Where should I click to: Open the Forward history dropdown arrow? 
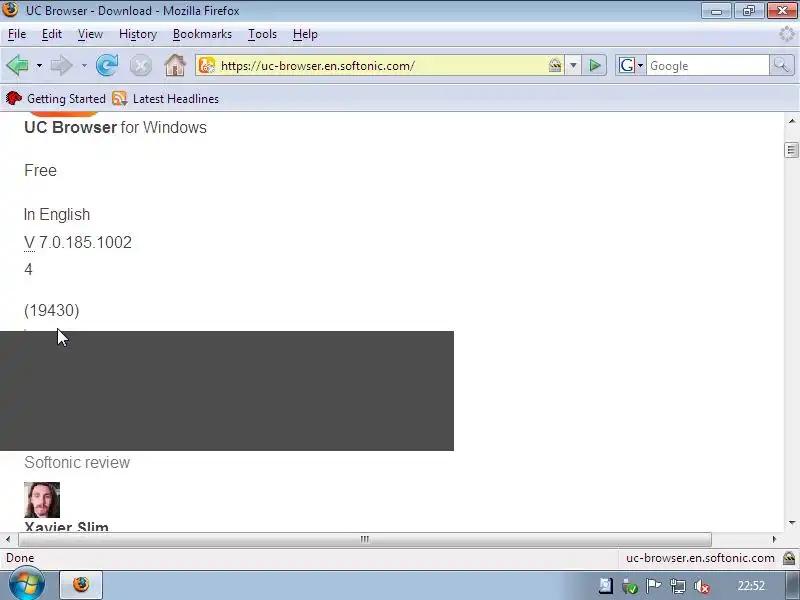(x=84, y=66)
